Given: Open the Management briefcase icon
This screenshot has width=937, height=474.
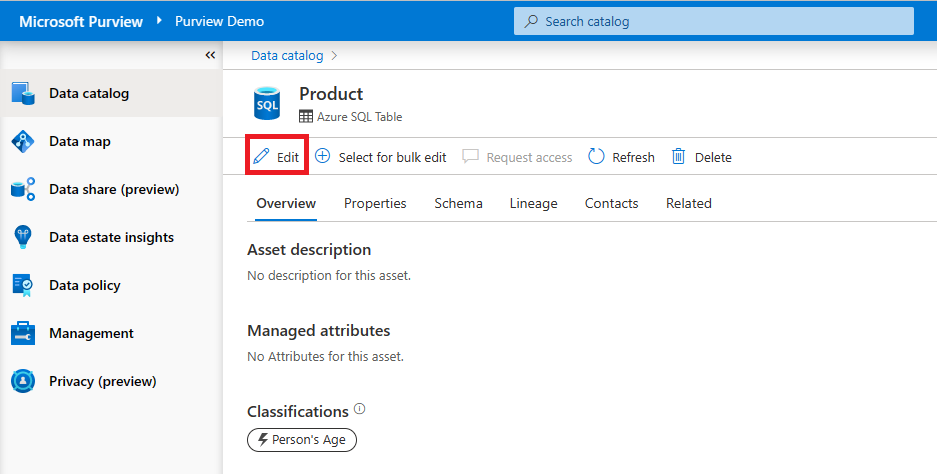Looking at the screenshot, I should (23, 333).
